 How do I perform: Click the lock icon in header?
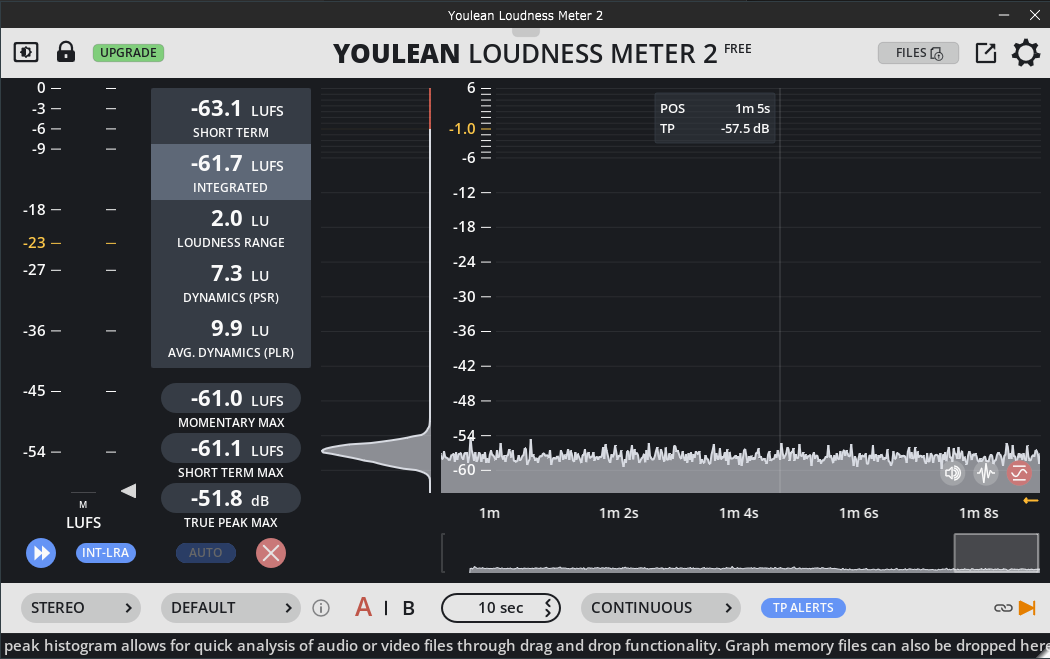(x=66, y=52)
